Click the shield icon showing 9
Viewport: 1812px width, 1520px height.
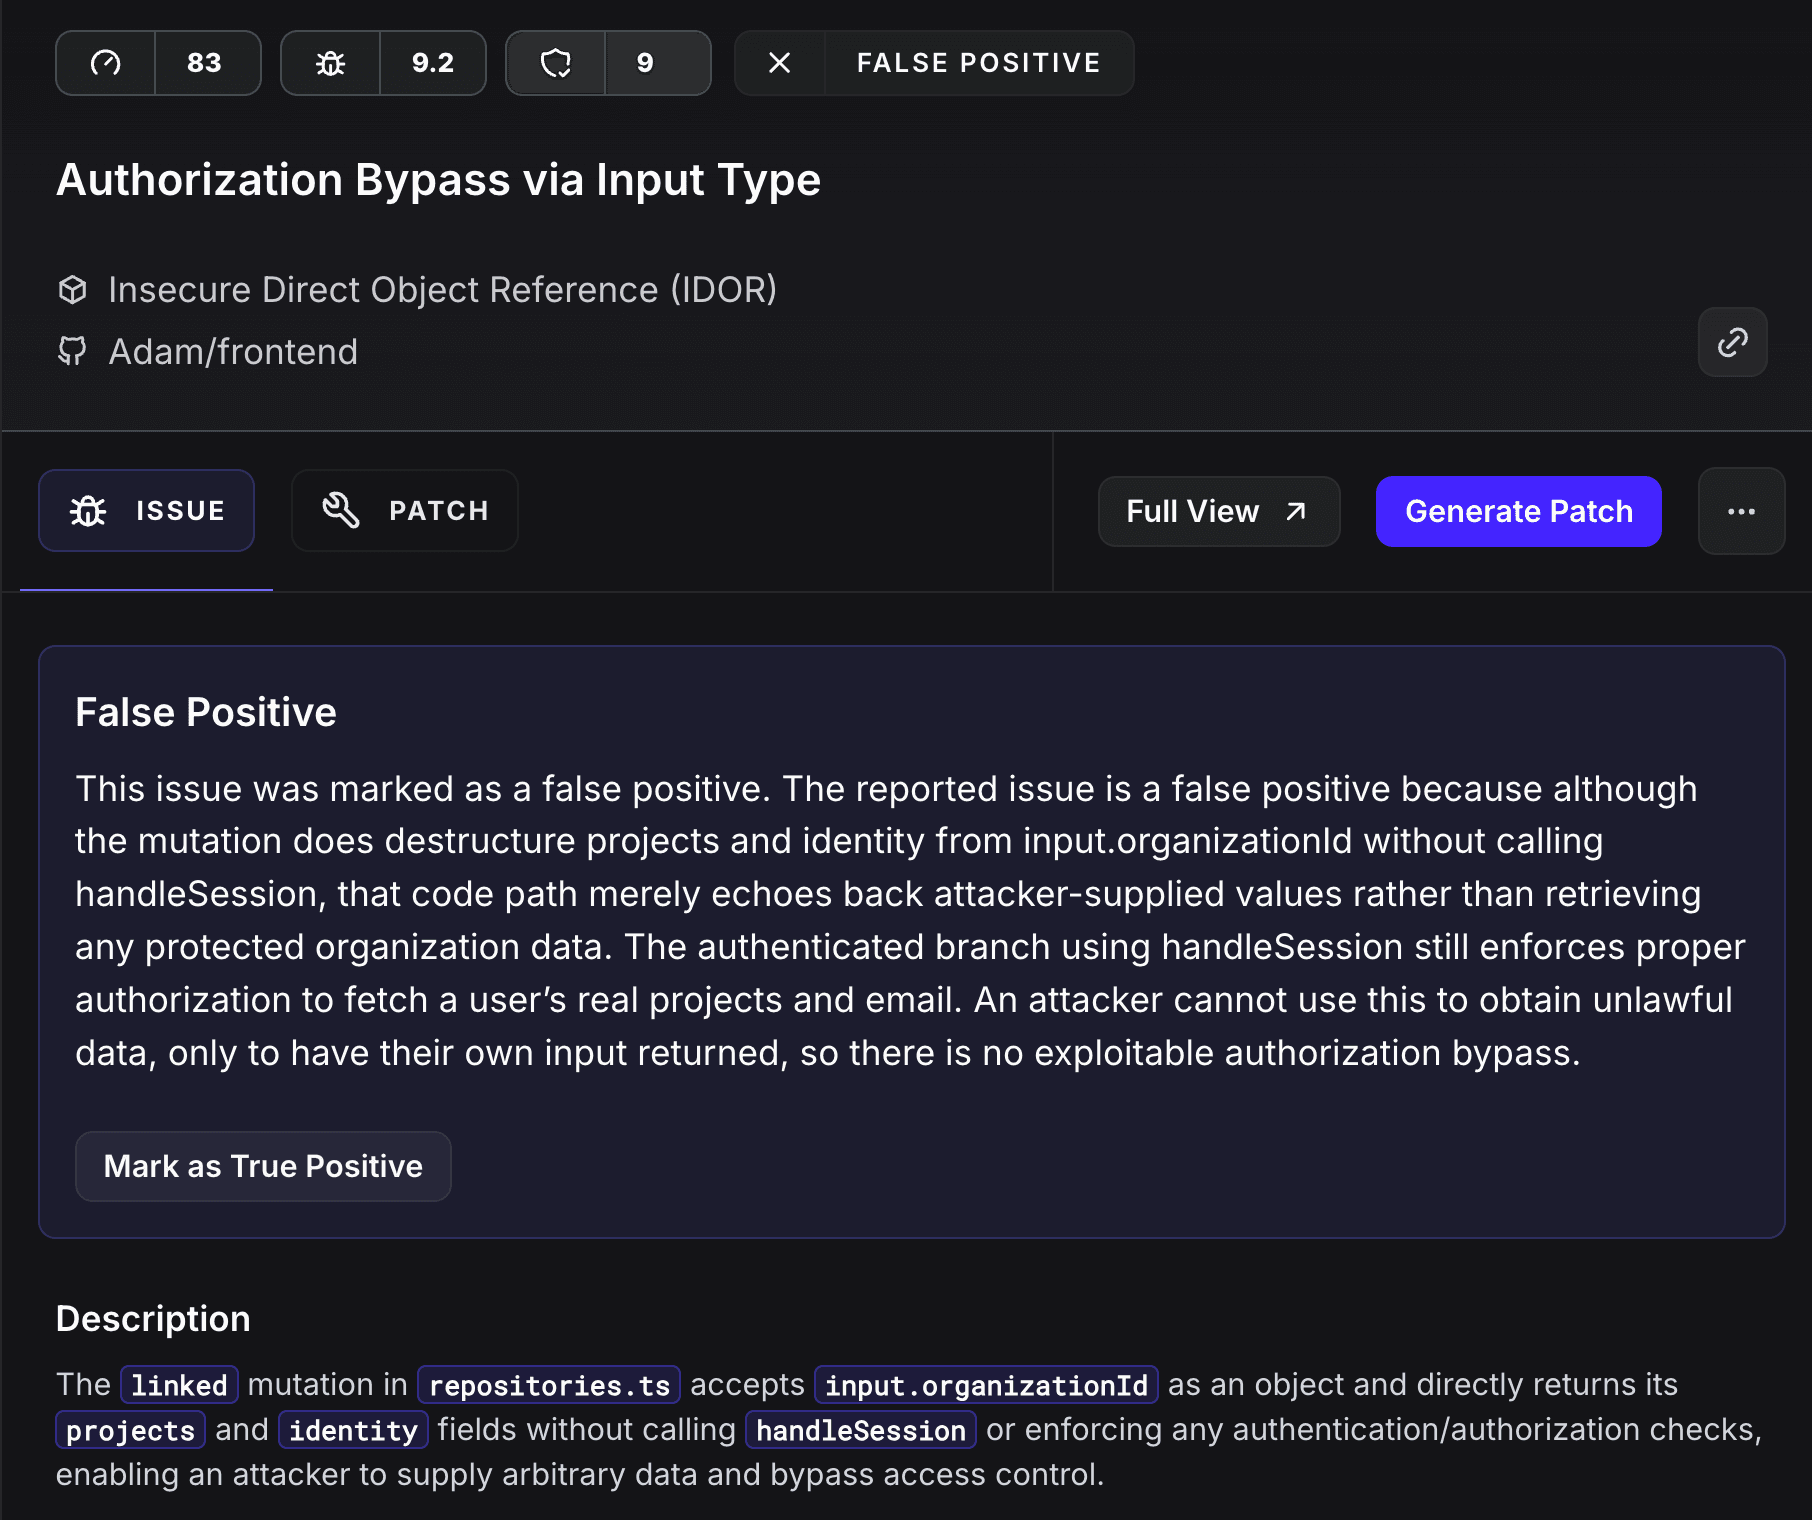point(556,62)
